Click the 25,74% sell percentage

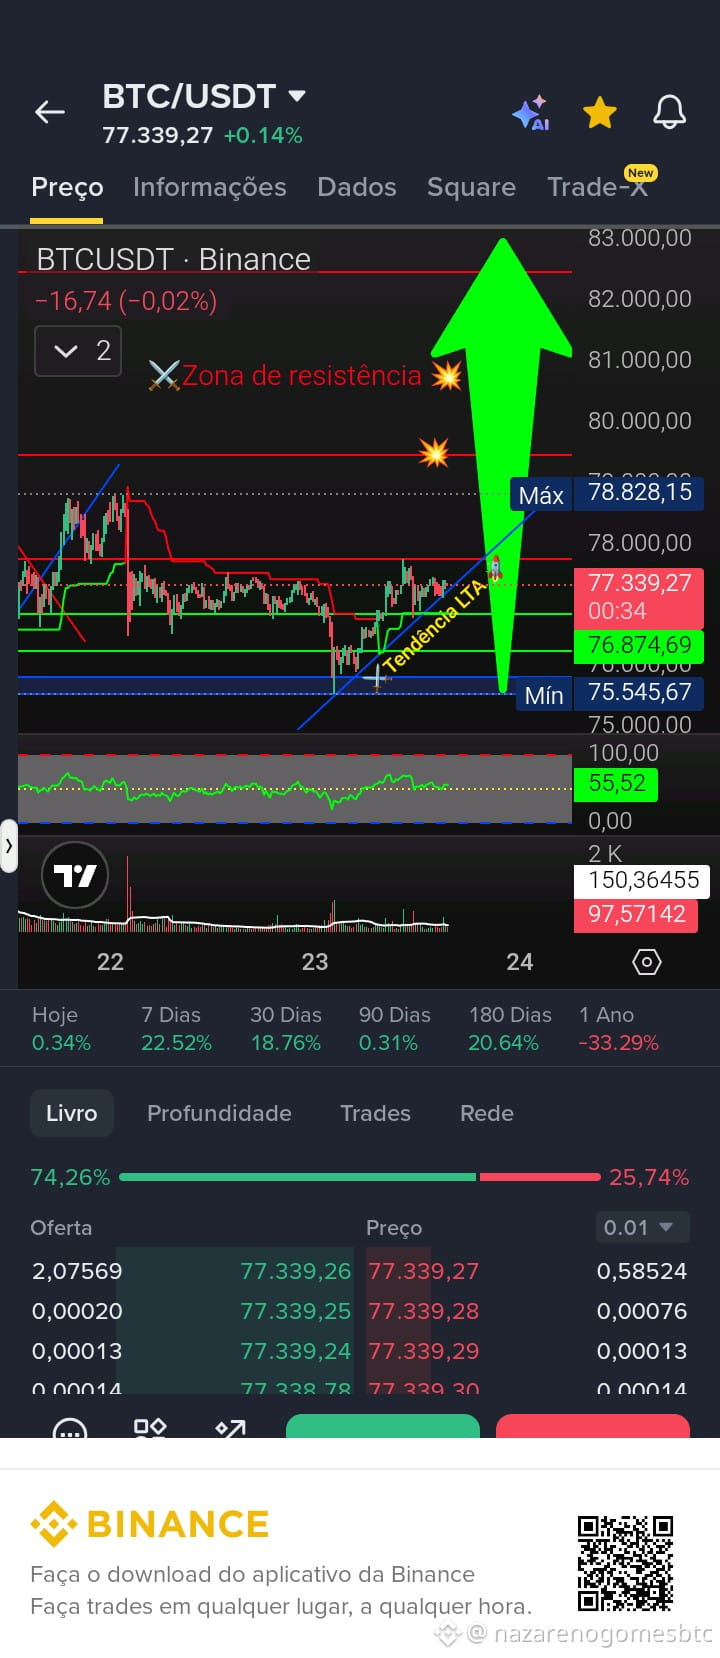[x=649, y=1177]
